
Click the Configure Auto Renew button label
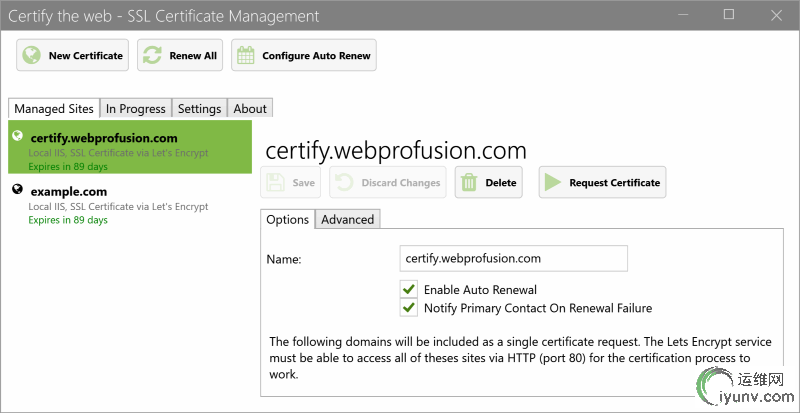coord(316,56)
